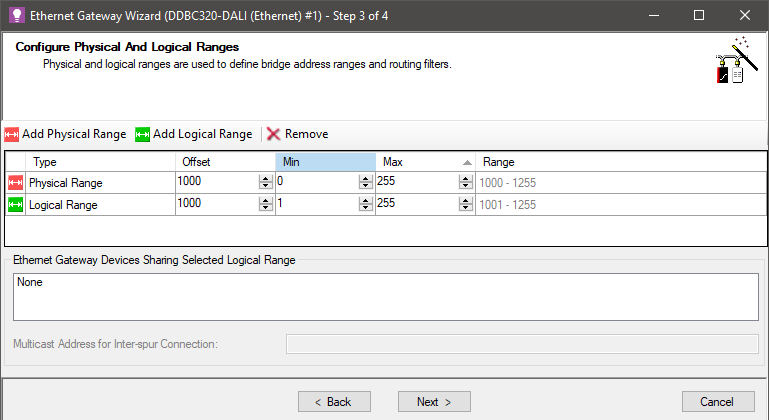Viewport: 769px width, 420px height.
Task: Maximize the wizard window
Action: click(699, 16)
